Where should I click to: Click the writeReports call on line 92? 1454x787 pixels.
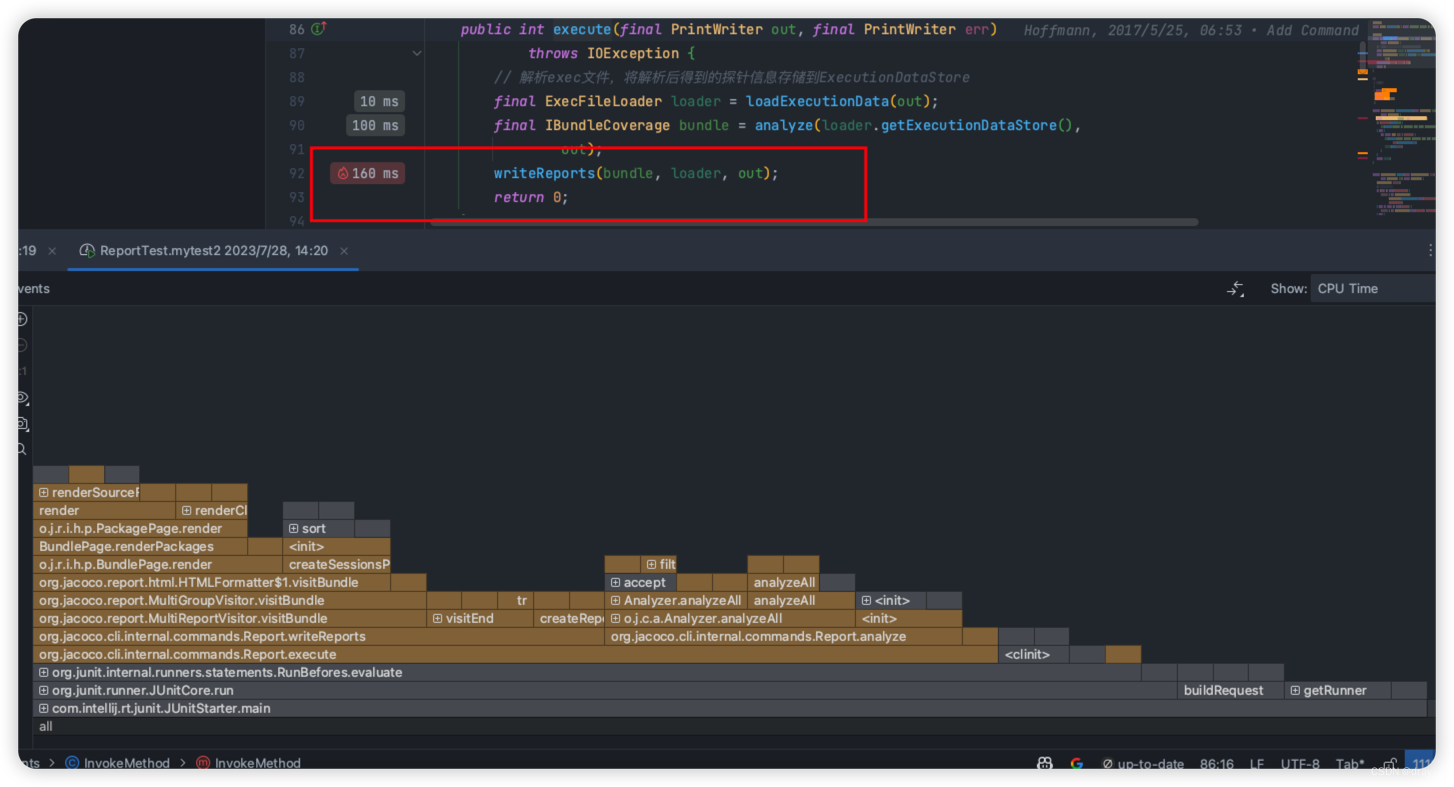(x=544, y=173)
